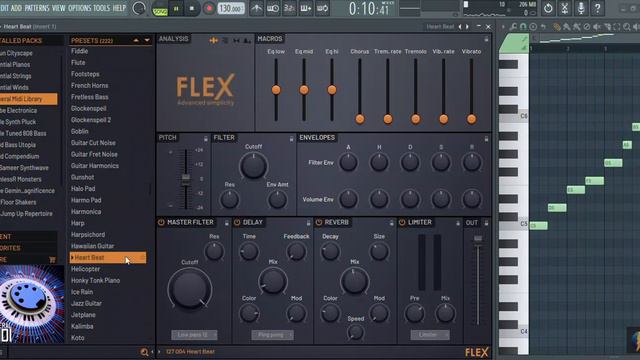Image resolution: width=640 pixels, height=360 pixels.
Task: Open the HELP menu
Action: tap(119, 8)
